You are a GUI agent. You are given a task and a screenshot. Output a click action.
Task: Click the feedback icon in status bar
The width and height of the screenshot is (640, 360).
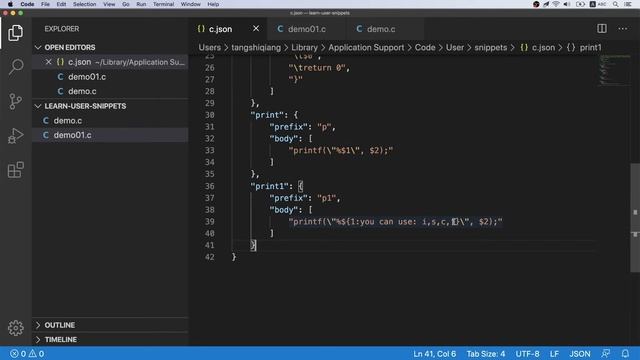(x=606, y=353)
